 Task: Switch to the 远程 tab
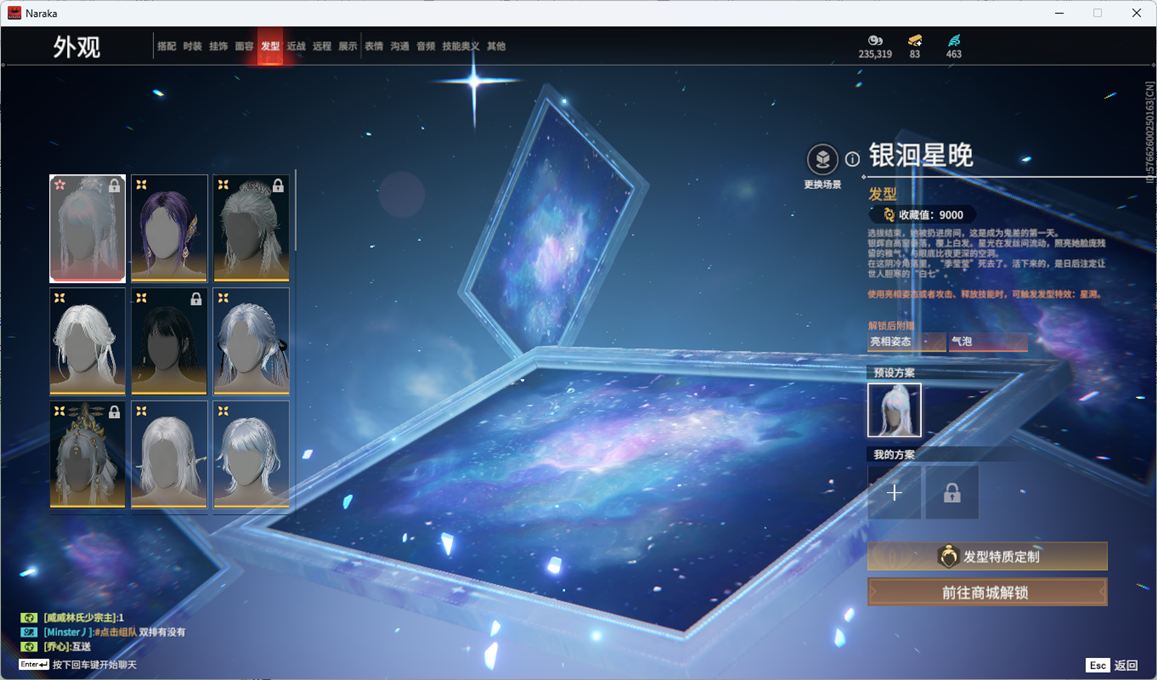point(322,46)
